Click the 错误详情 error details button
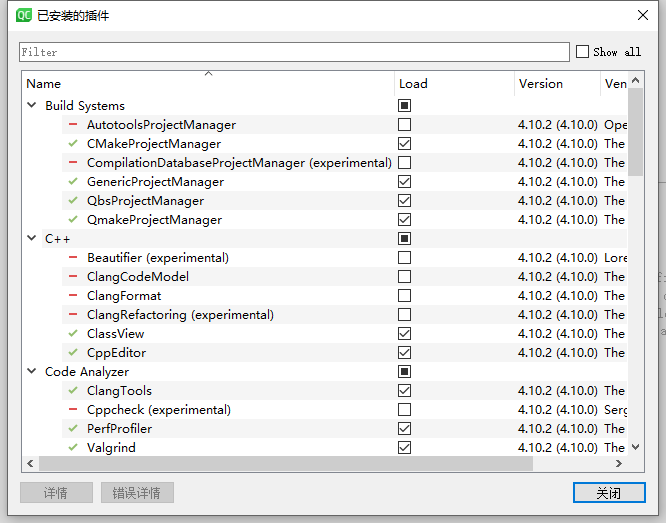The height and width of the screenshot is (523, 666). coord(137,493)
